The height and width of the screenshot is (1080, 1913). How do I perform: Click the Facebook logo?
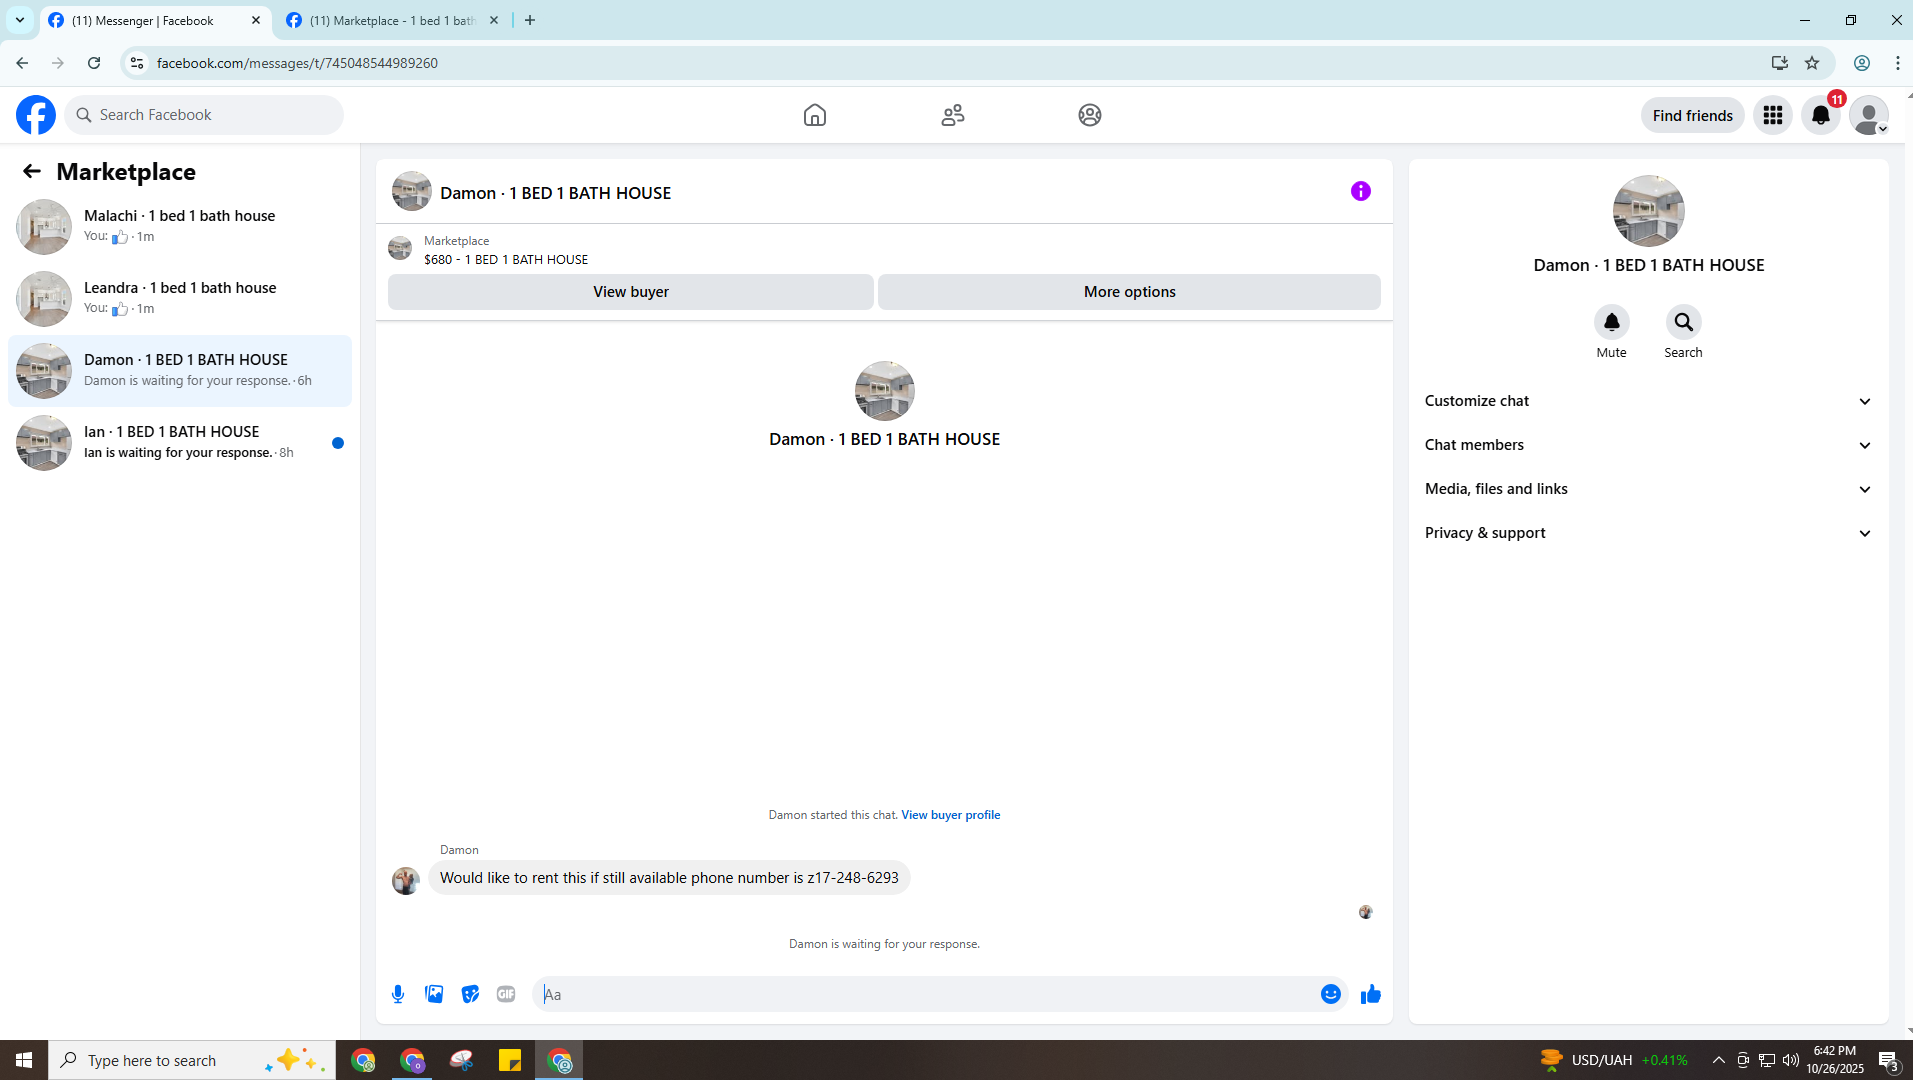[x=36, y=115]
